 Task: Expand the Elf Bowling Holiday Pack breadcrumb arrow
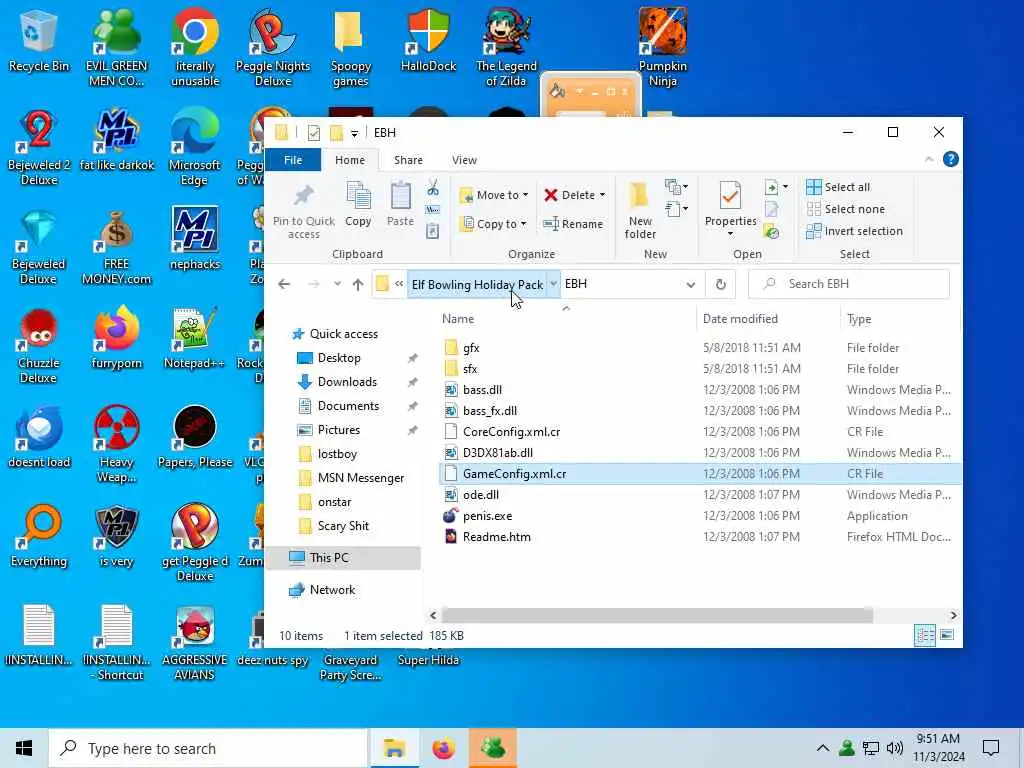[x=553, y=284]
